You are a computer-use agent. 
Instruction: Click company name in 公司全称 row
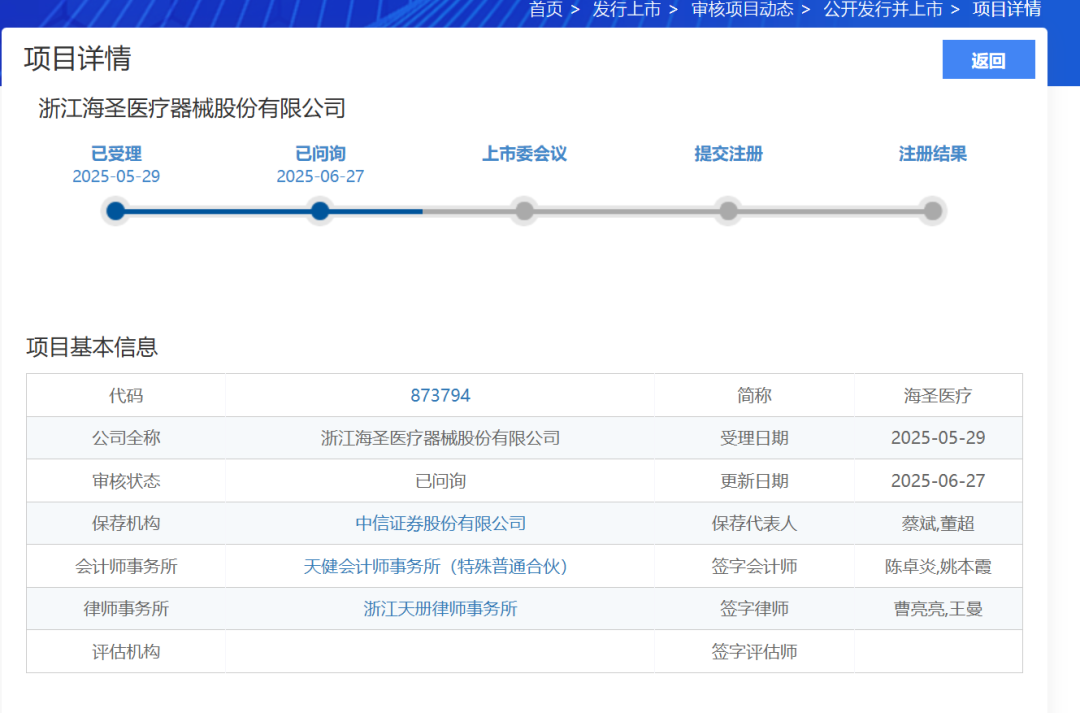pos(440,438)
